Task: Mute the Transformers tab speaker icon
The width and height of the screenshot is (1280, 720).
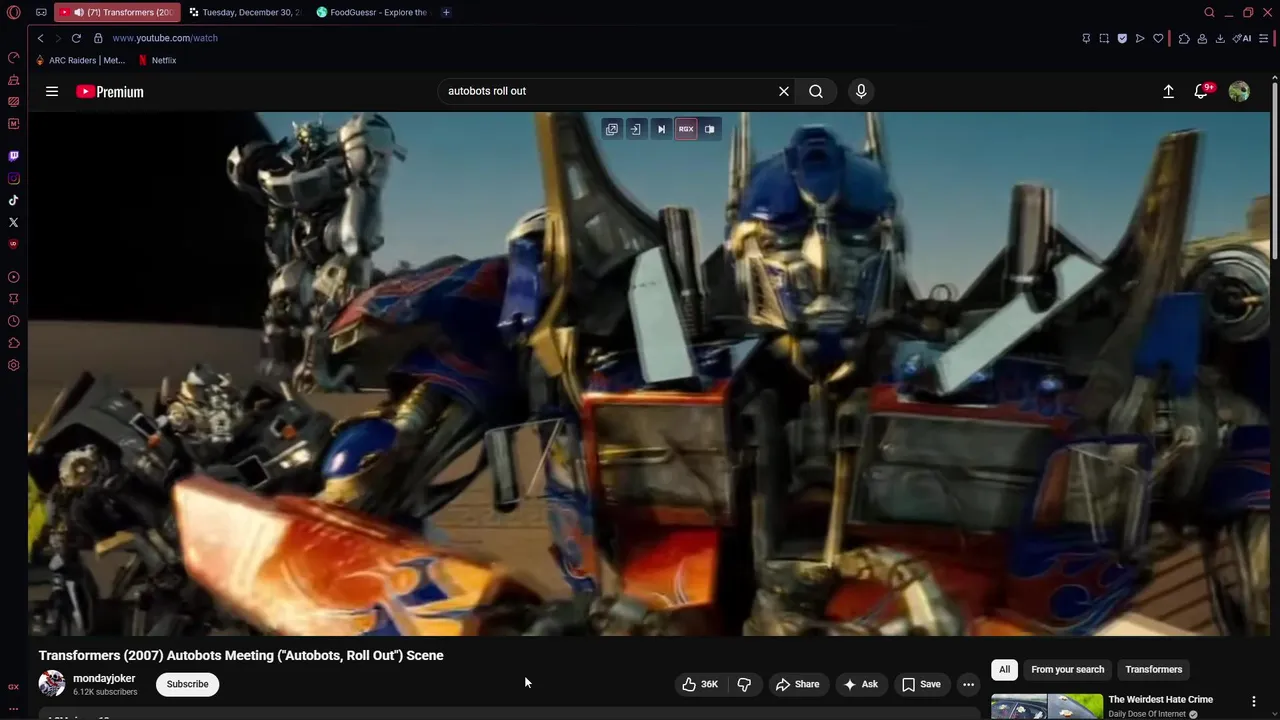Action: pos(79,12)
